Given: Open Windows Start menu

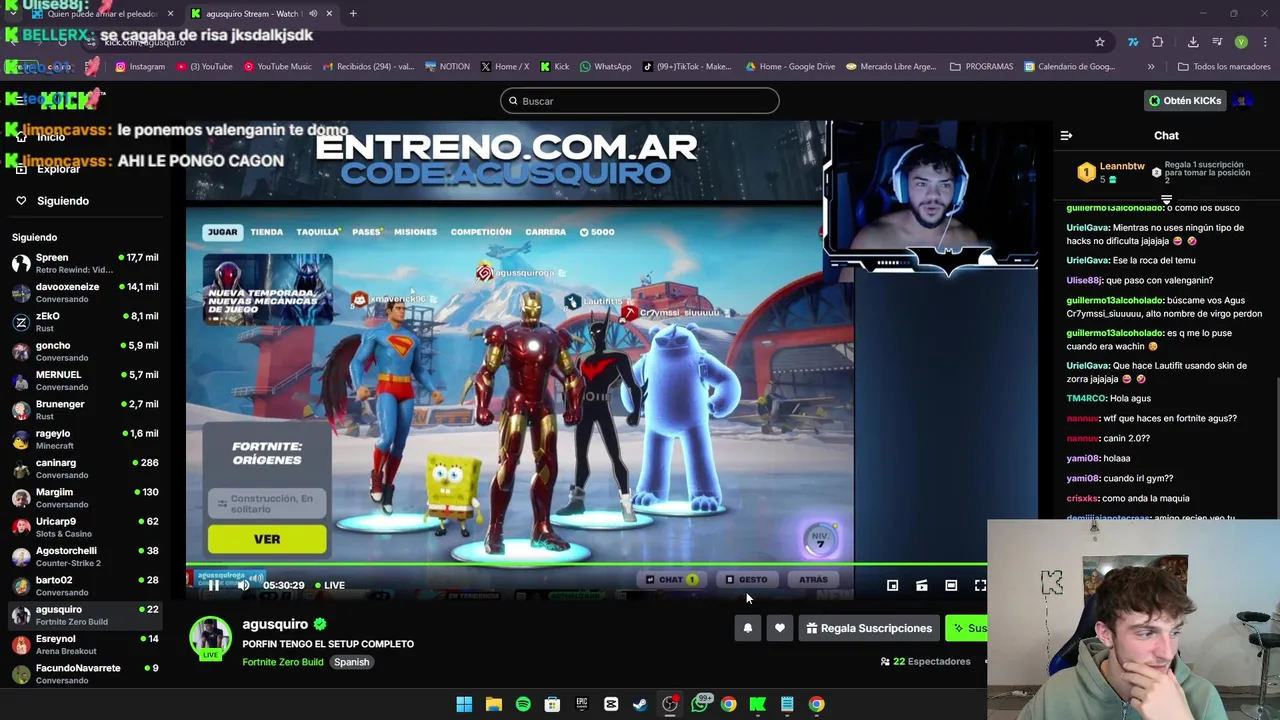Looking at the screenshot, I should [464, 704].
